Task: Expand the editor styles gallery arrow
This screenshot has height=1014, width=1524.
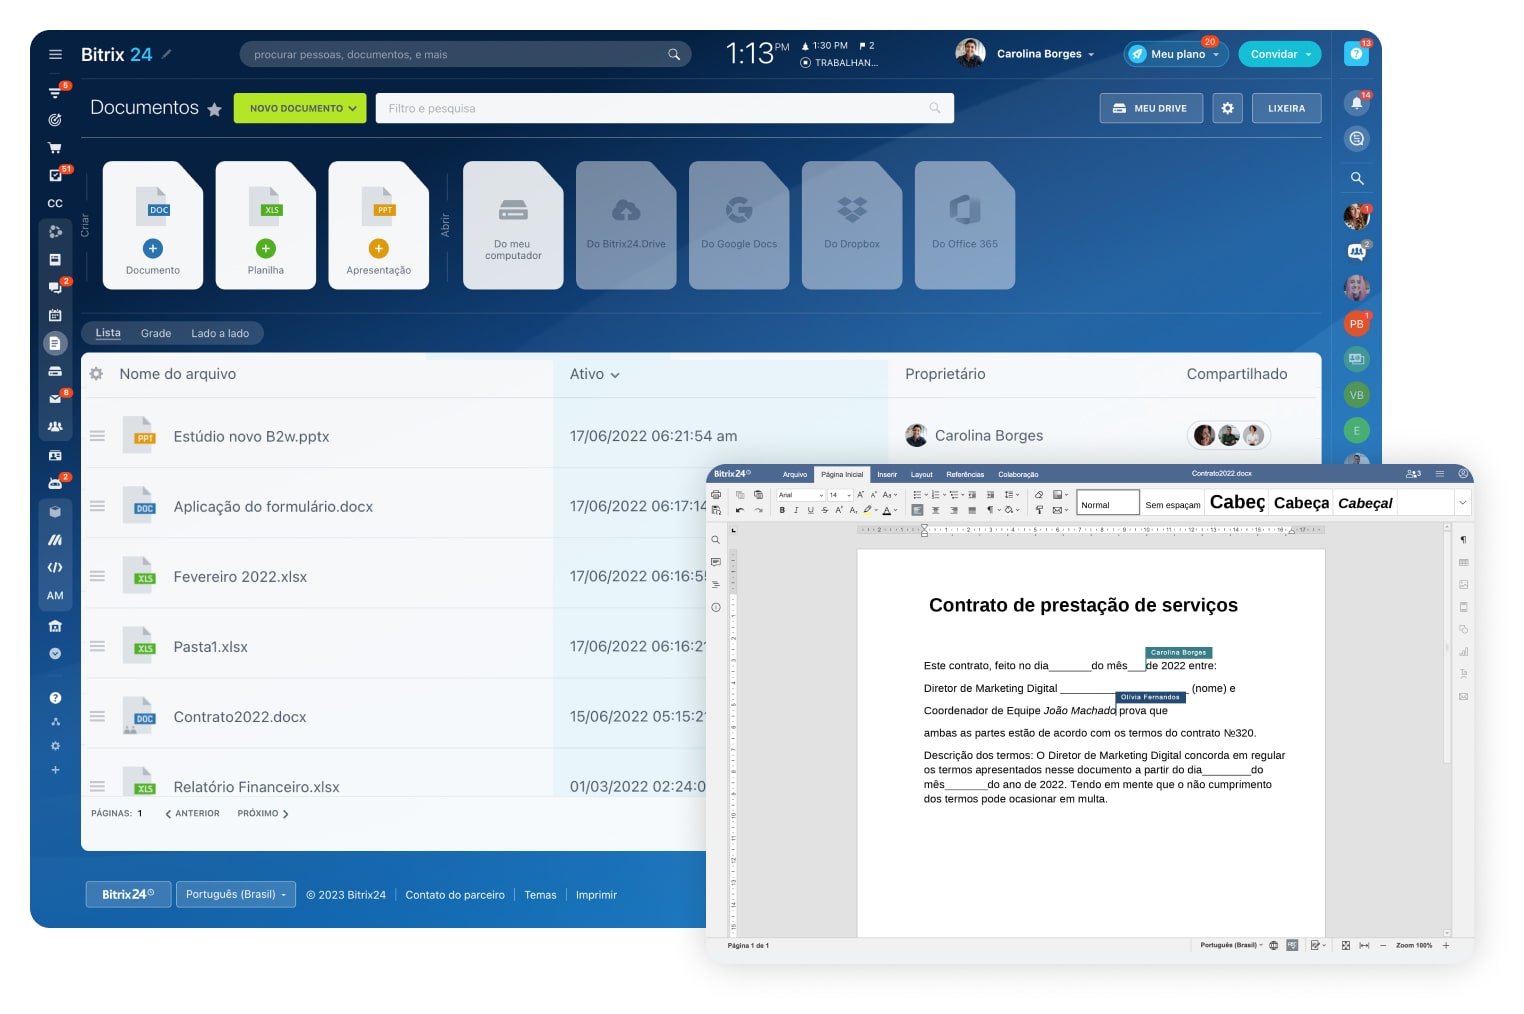Action: tap(1462, 503)
